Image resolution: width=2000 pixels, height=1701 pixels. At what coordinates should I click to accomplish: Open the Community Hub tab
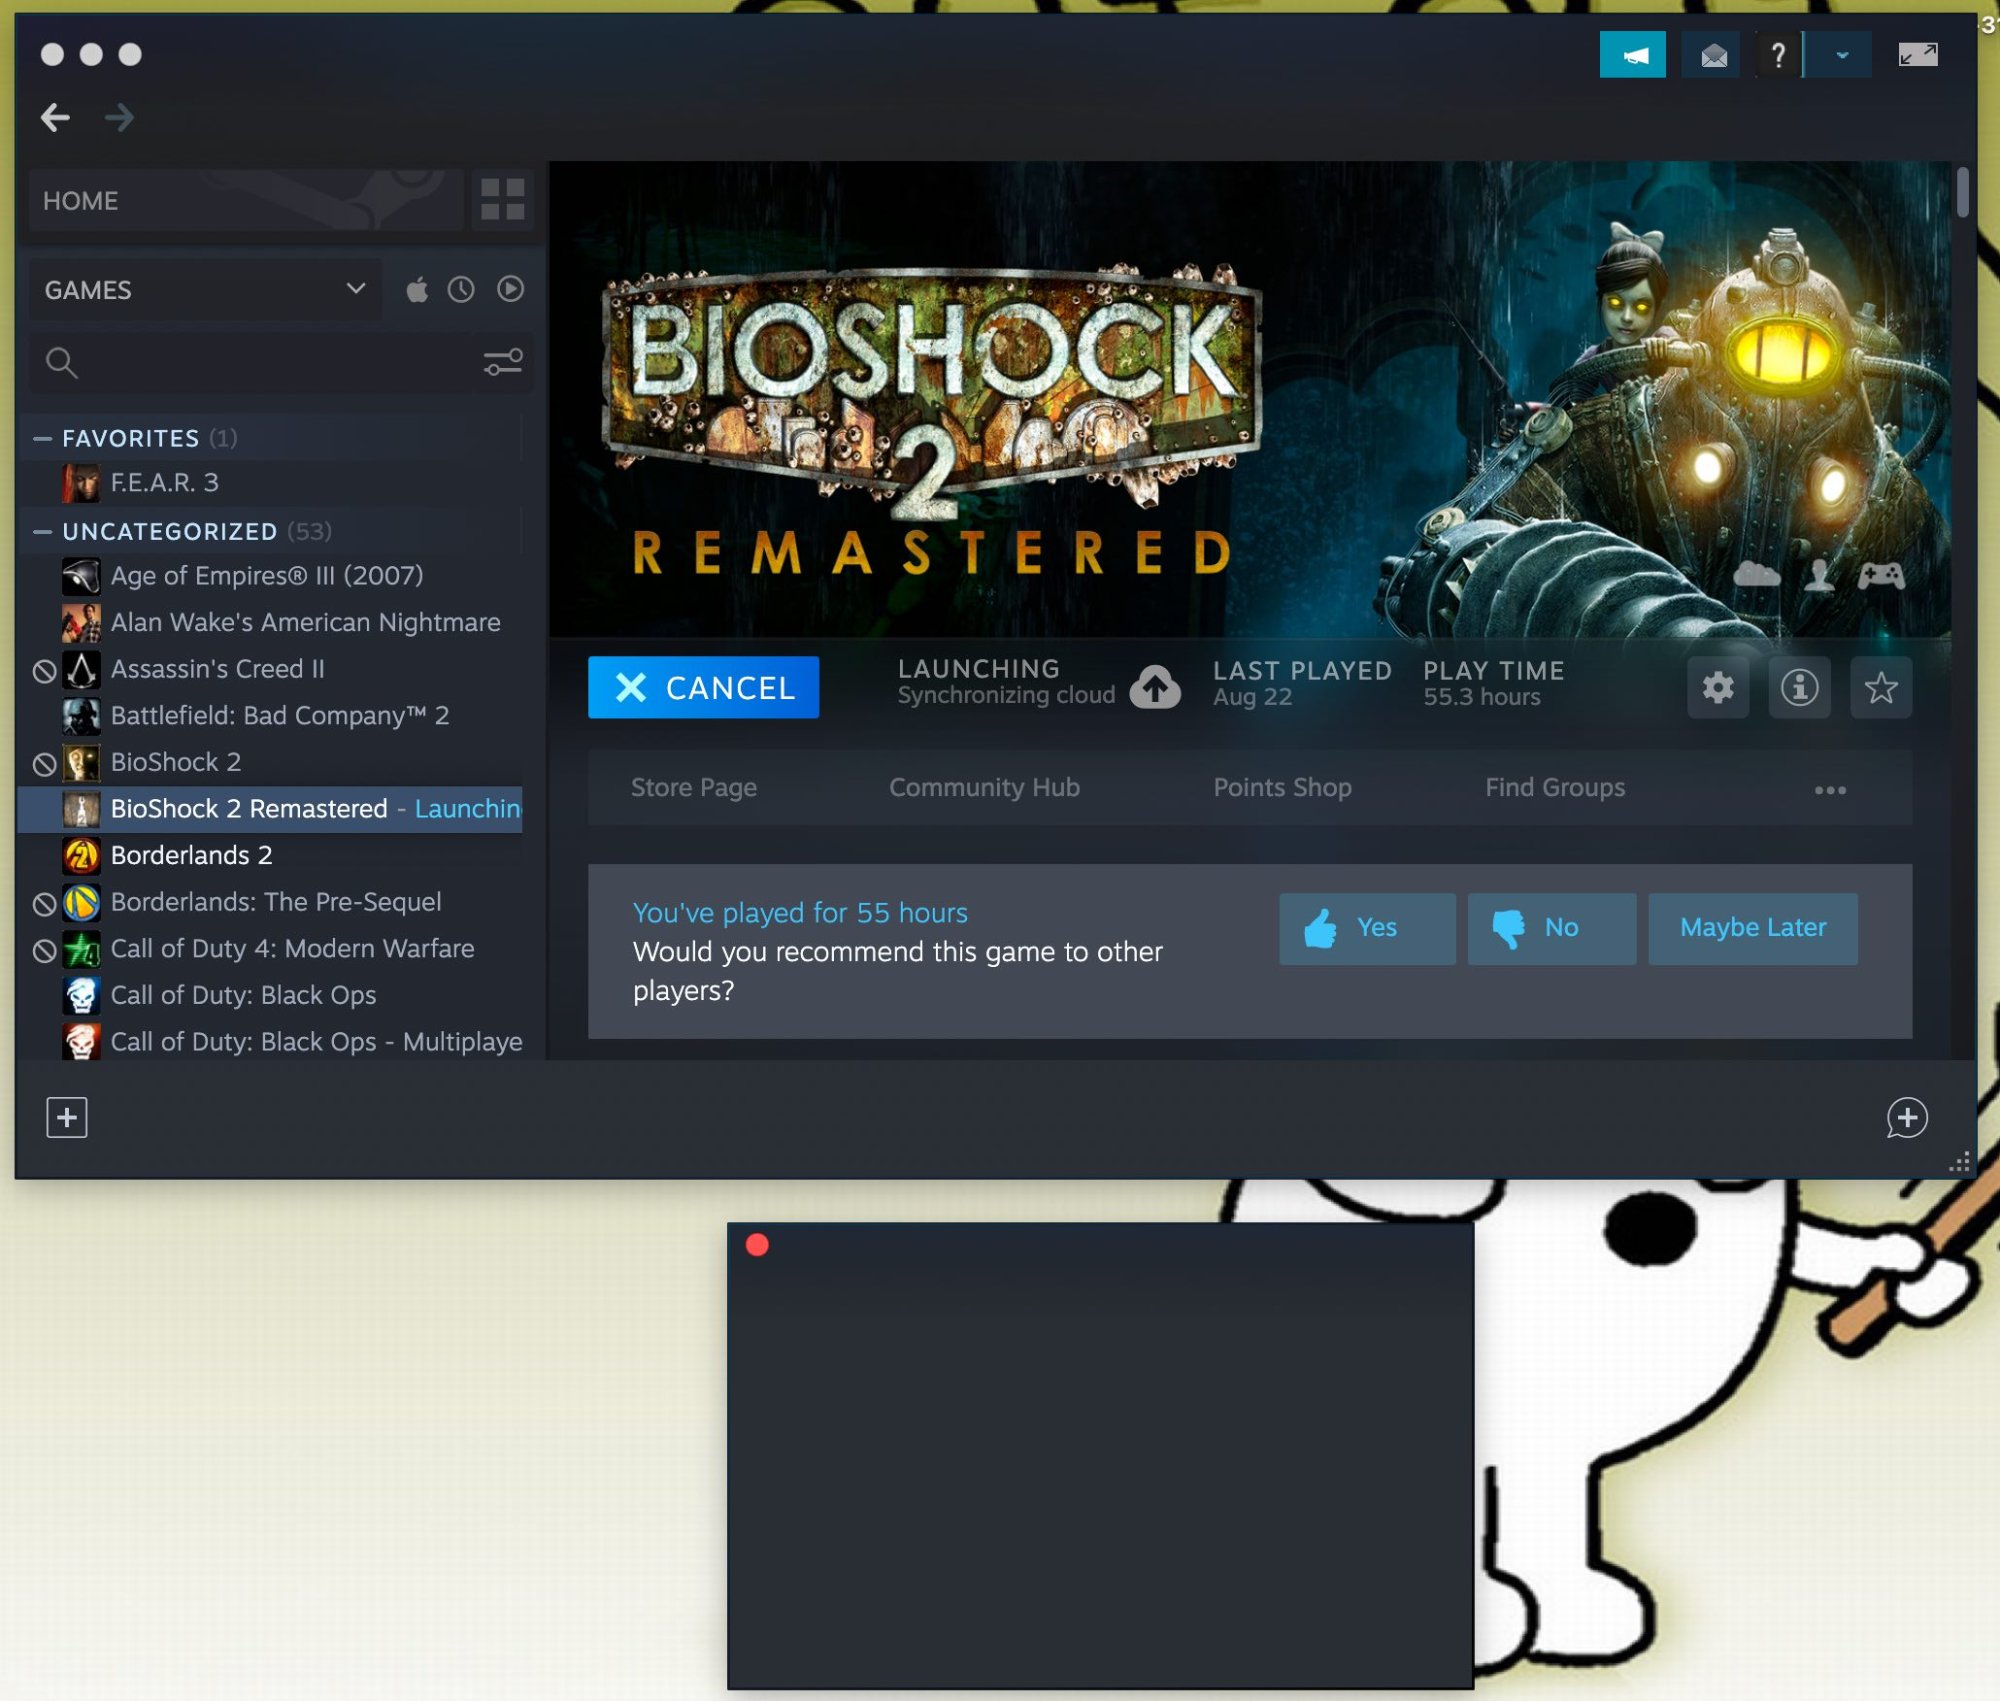(x=984, y=788)
